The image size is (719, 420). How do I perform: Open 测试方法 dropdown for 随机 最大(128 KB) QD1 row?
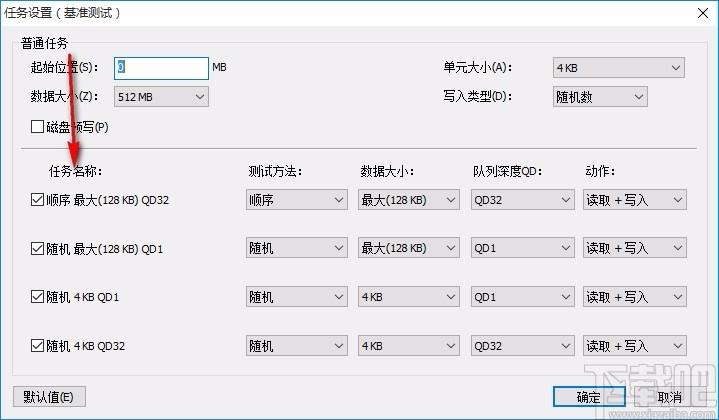coord(297,248)
